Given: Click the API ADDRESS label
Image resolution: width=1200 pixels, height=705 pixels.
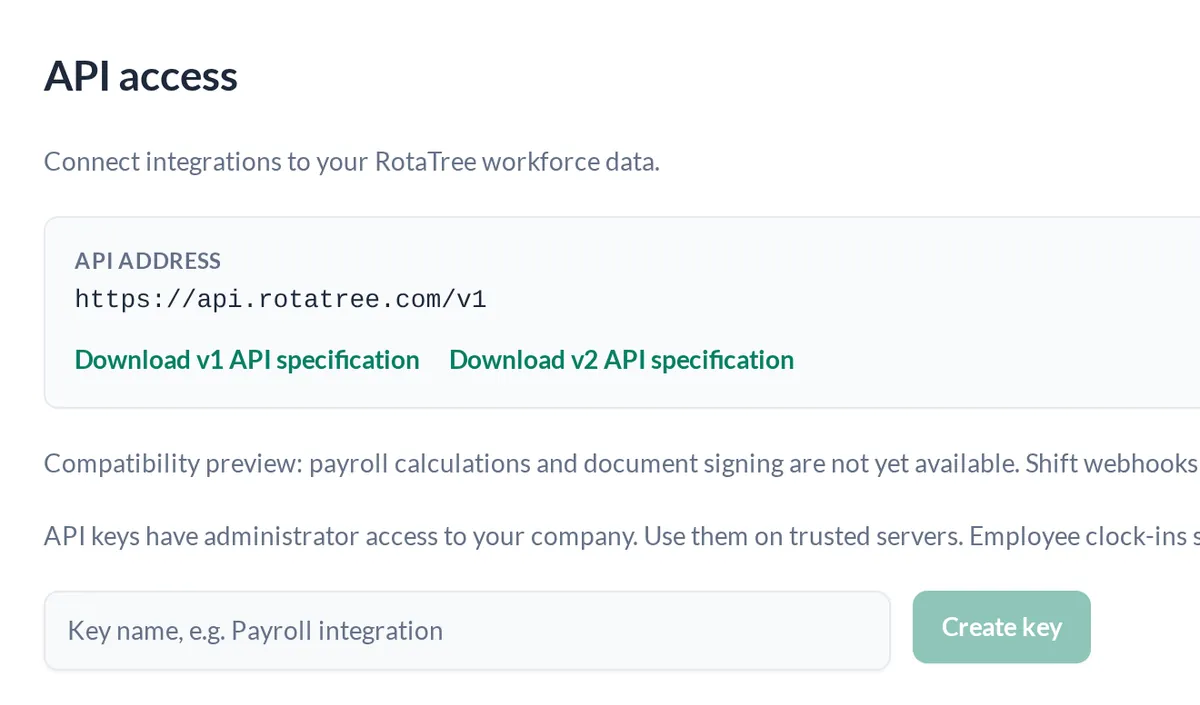Looking at the screenshot, I should pyautogui.click(x=148, y=261).
